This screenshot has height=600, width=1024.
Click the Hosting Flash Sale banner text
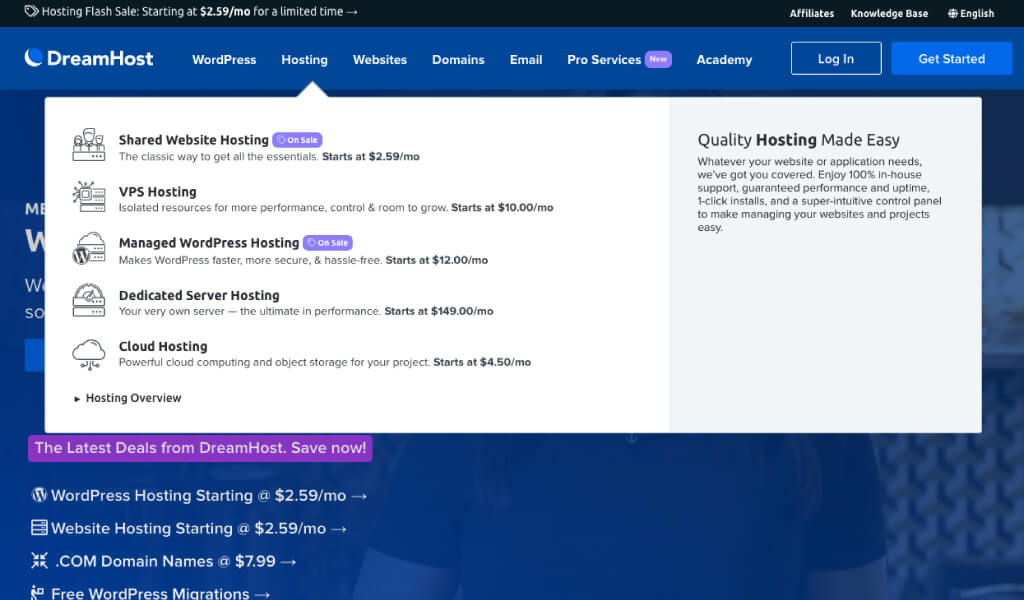tap(199, 12)
